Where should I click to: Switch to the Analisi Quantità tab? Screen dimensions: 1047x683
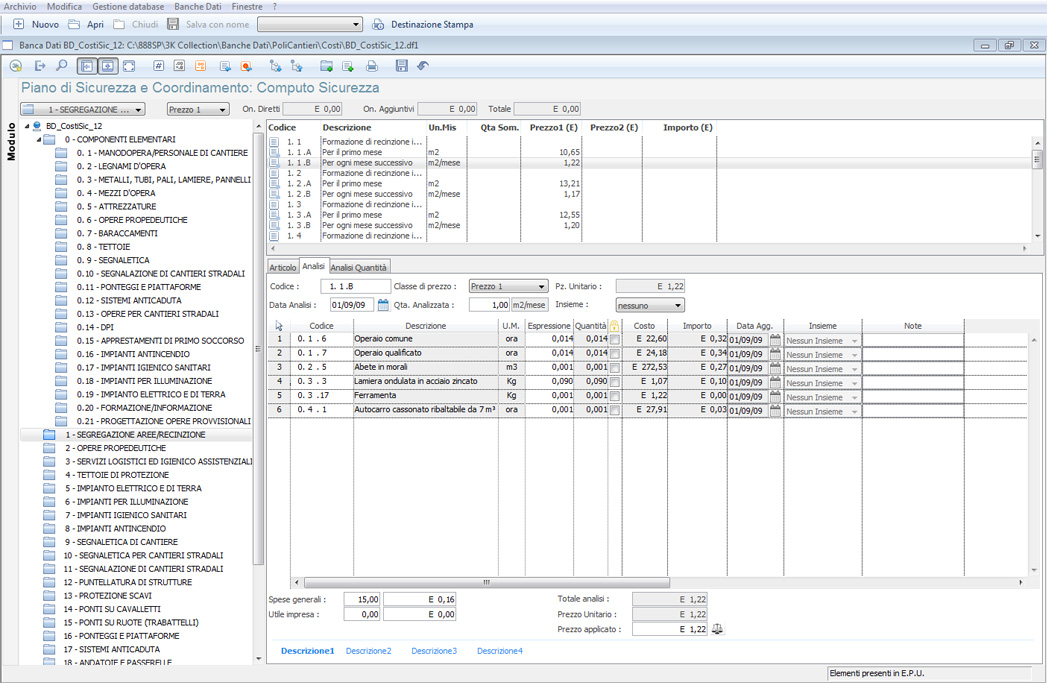pos(359,267)
